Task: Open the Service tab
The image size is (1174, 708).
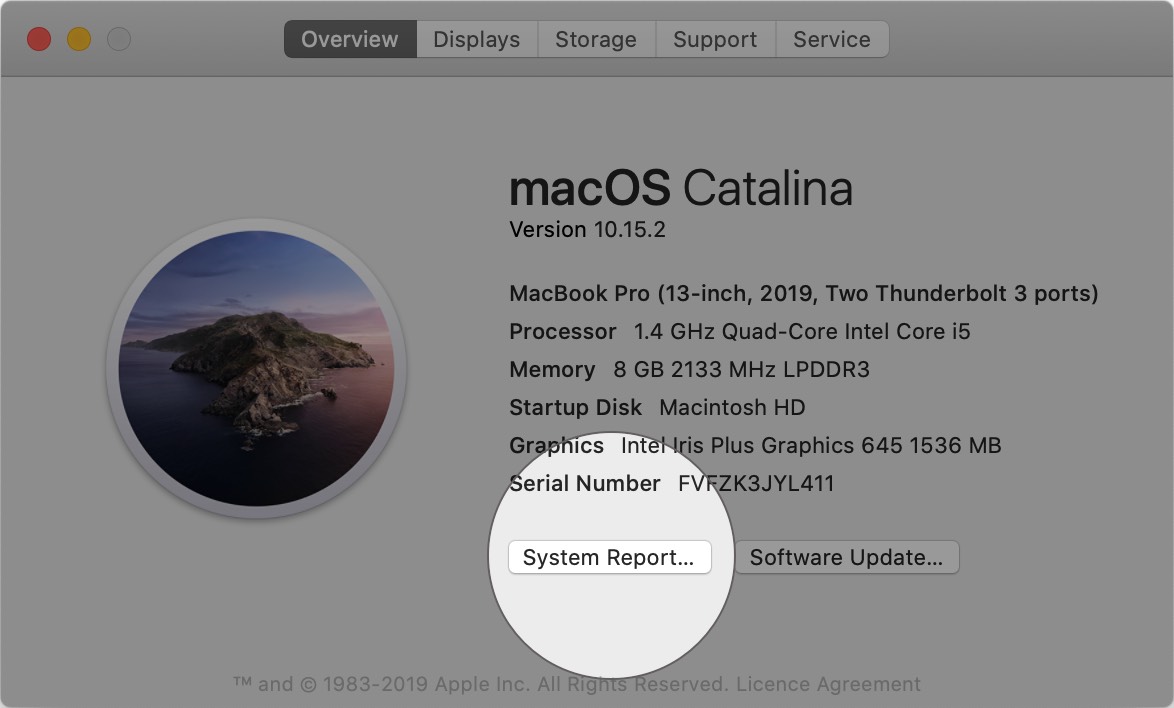Action: [x=832, y=39]
